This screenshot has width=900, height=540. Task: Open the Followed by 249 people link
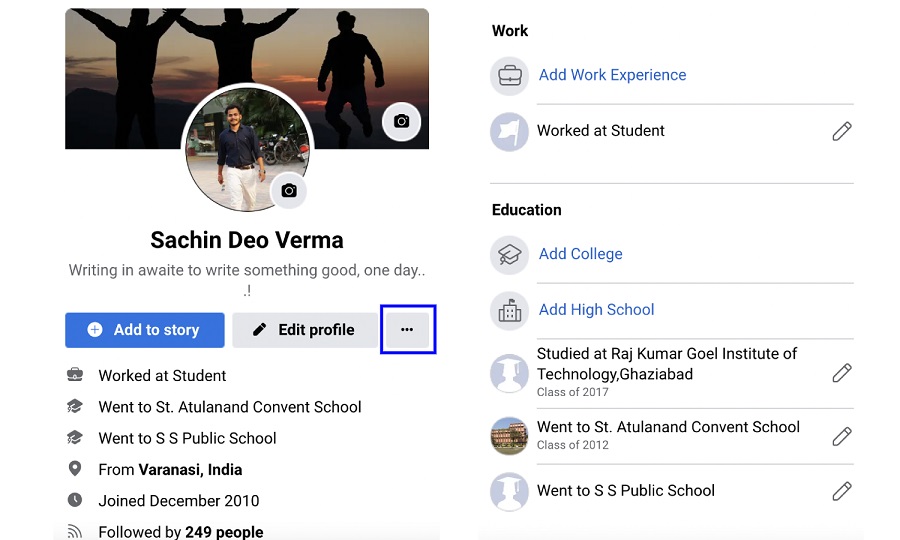point(181,531)
